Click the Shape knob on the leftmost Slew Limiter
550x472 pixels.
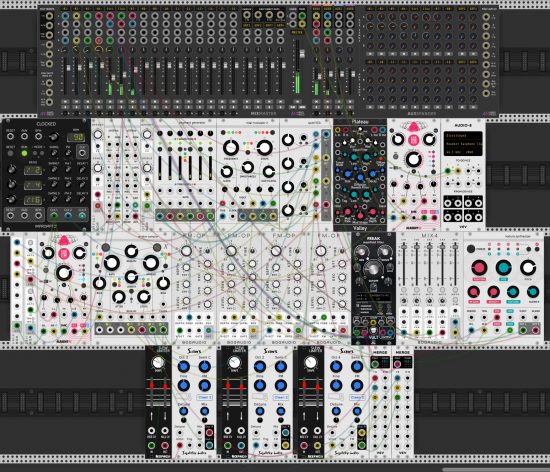(158, 363)
